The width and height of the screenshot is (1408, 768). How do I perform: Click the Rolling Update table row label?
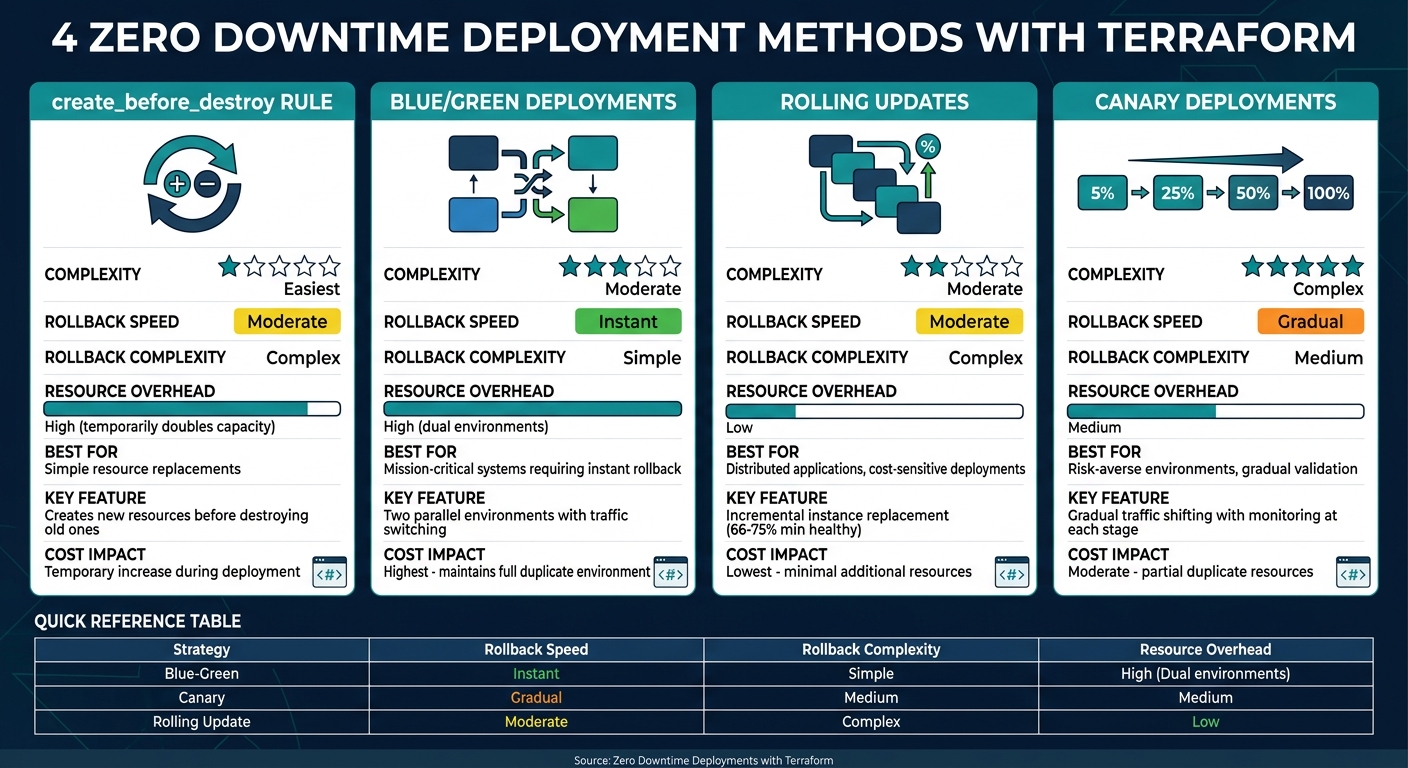tap(201, 722)
